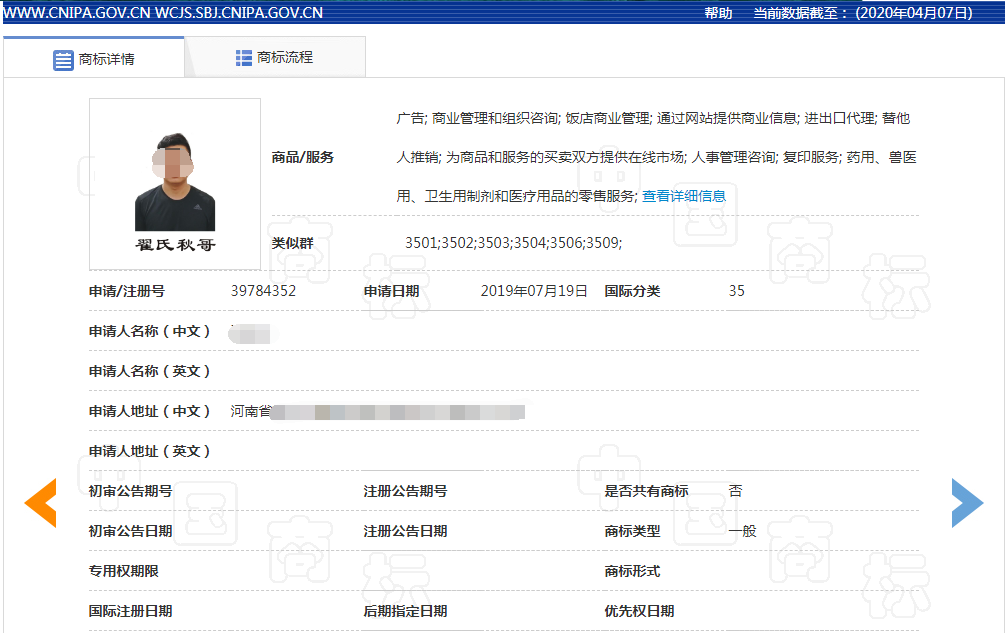1006x633 pixels.
Task: Click the orange previous-record arrow
Action: point(40,503)
